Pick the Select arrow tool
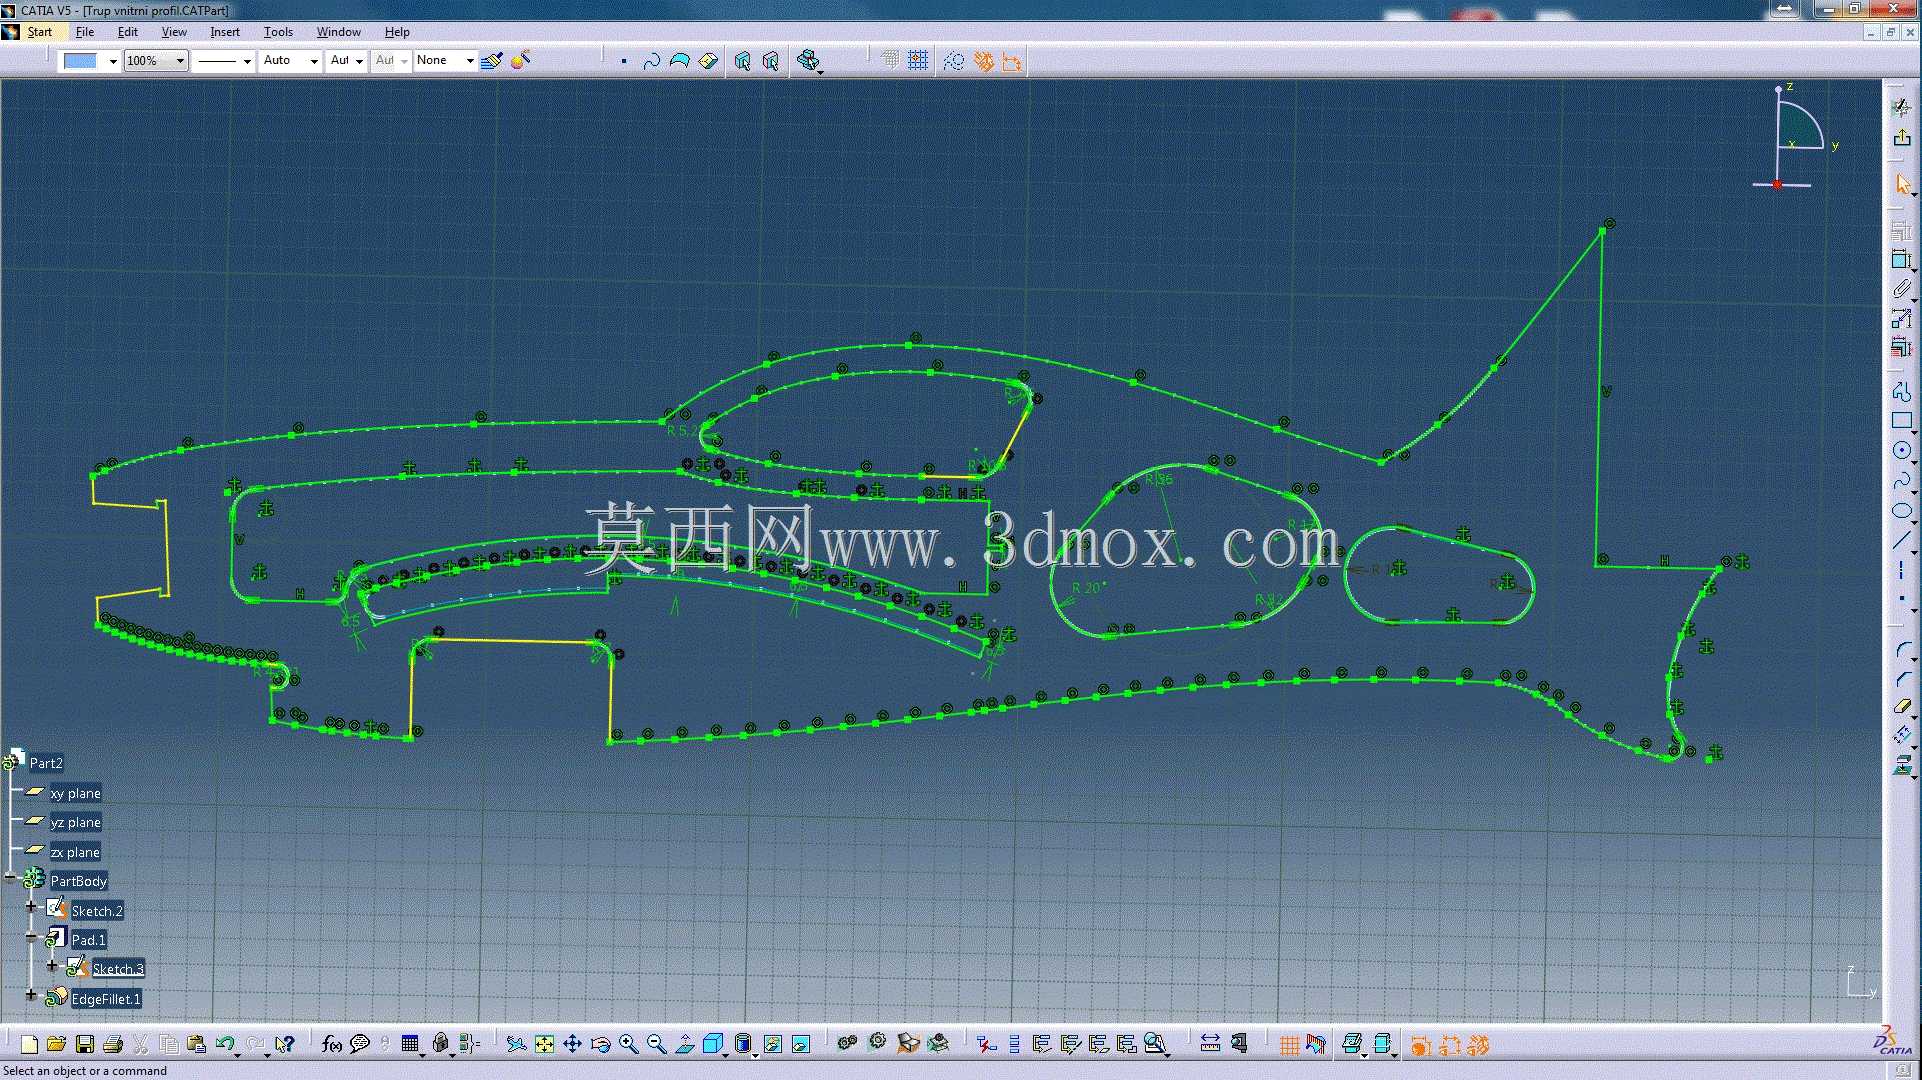1922x1080 pixels. click(x=1902, y=185)
